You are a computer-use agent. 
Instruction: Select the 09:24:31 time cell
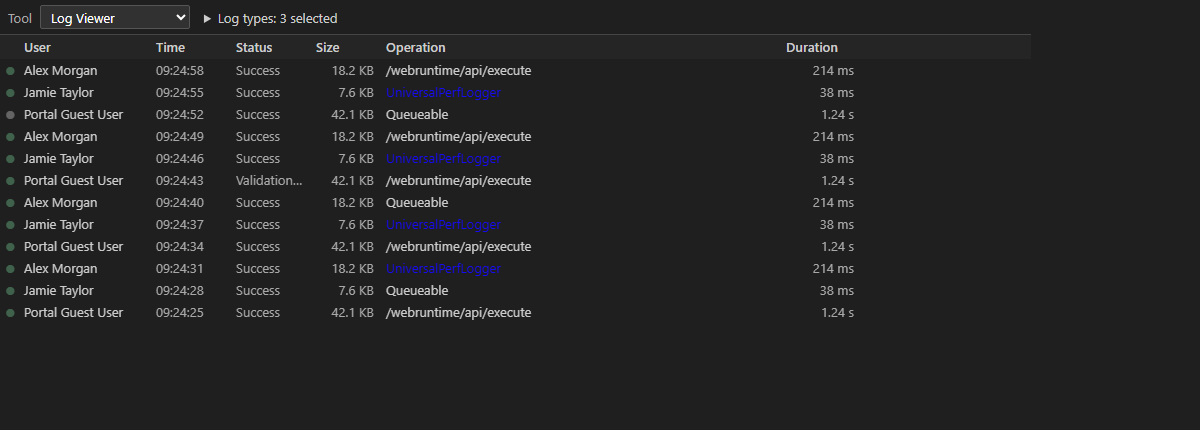click(180, 269)
